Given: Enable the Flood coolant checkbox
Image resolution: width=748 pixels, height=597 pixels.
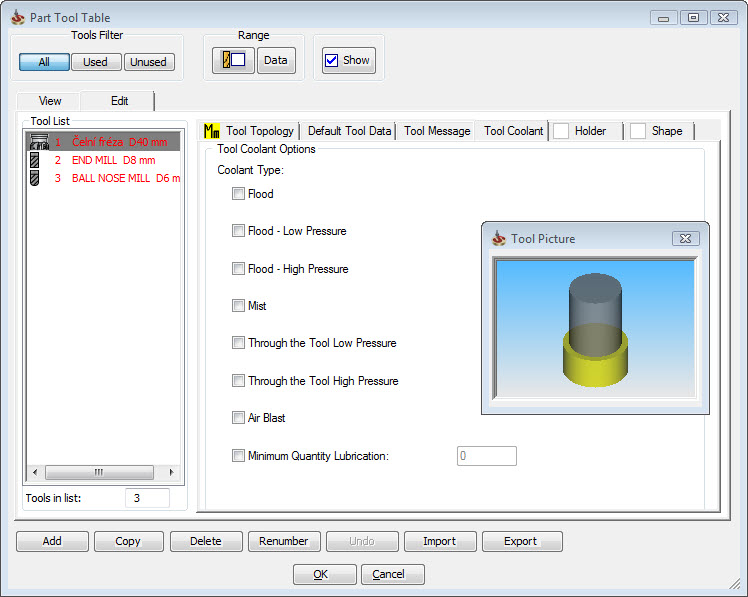Looking at the screenshot, I should click(238, 194).
